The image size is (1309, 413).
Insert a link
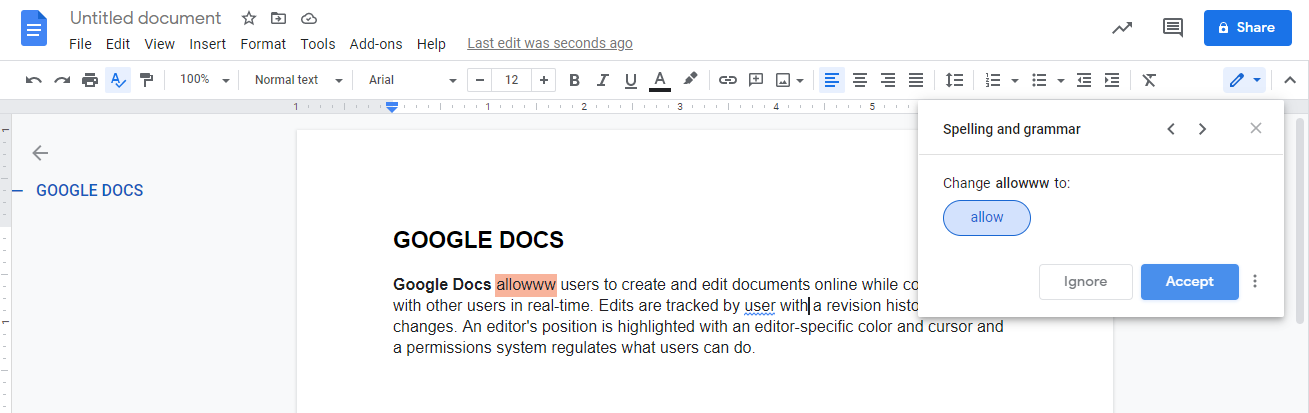coord(728,80)
